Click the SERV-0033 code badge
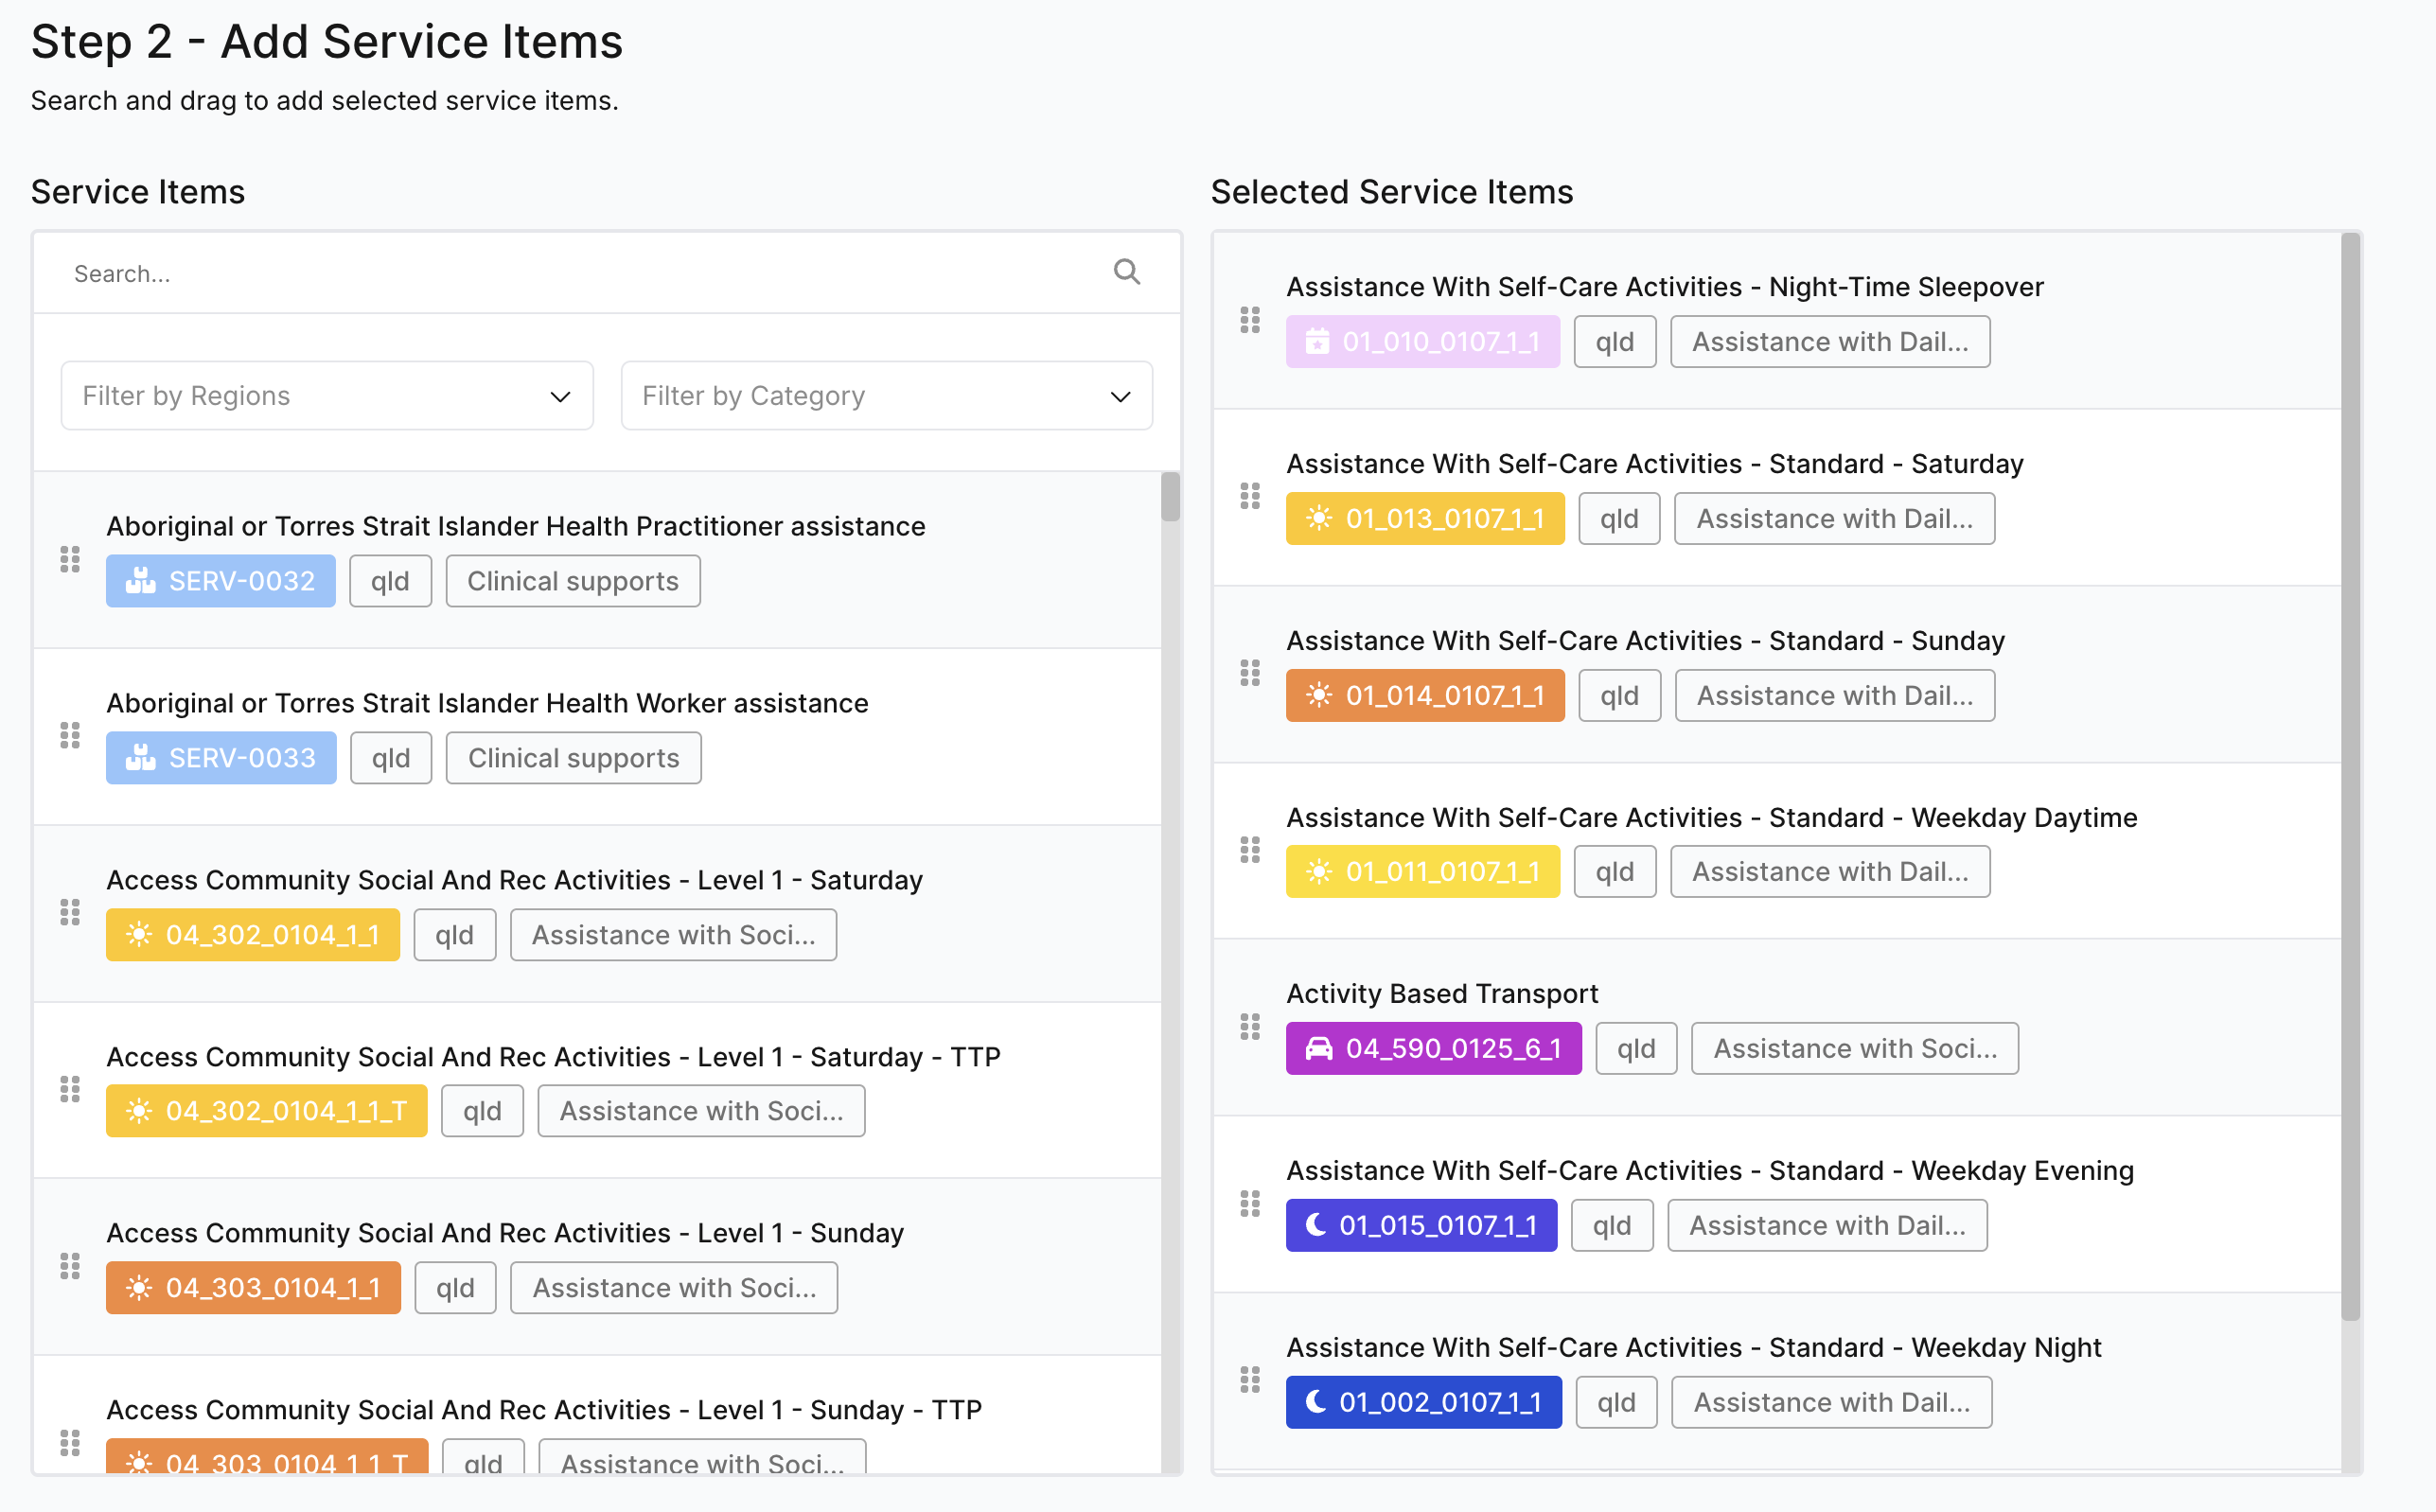2436x1512 pixels. point(221,758)
